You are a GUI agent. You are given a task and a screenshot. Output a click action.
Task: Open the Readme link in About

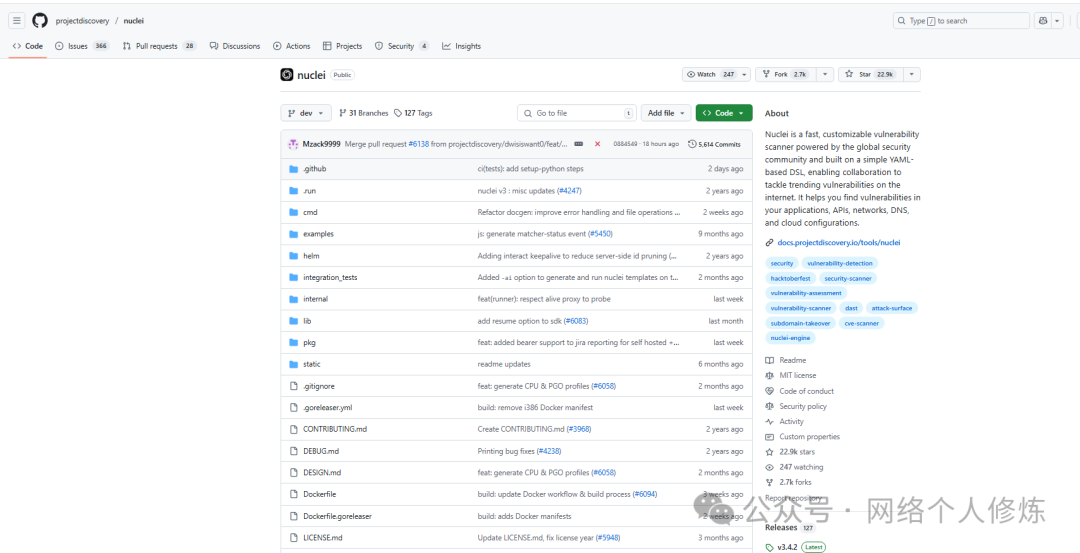786,360
